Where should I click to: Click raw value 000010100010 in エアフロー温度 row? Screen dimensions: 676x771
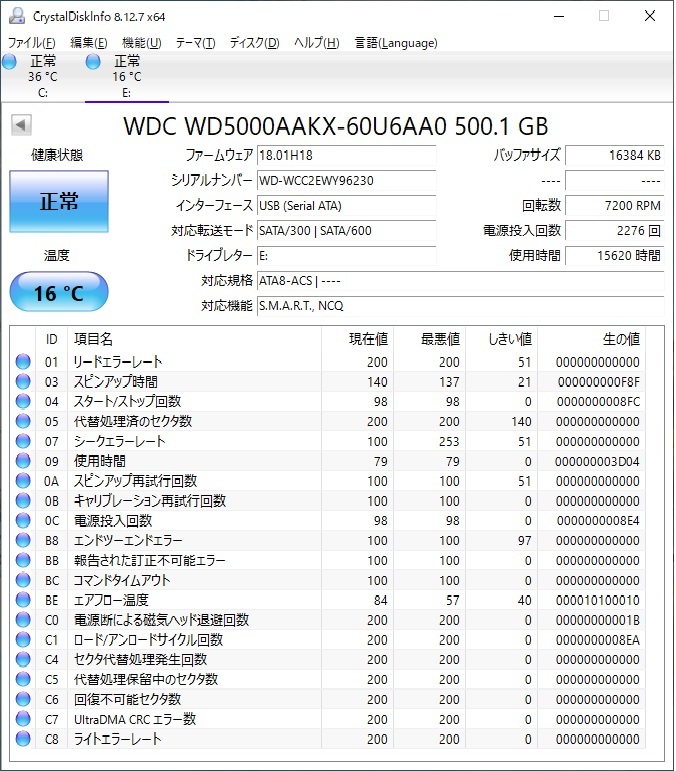pos(597,600)
